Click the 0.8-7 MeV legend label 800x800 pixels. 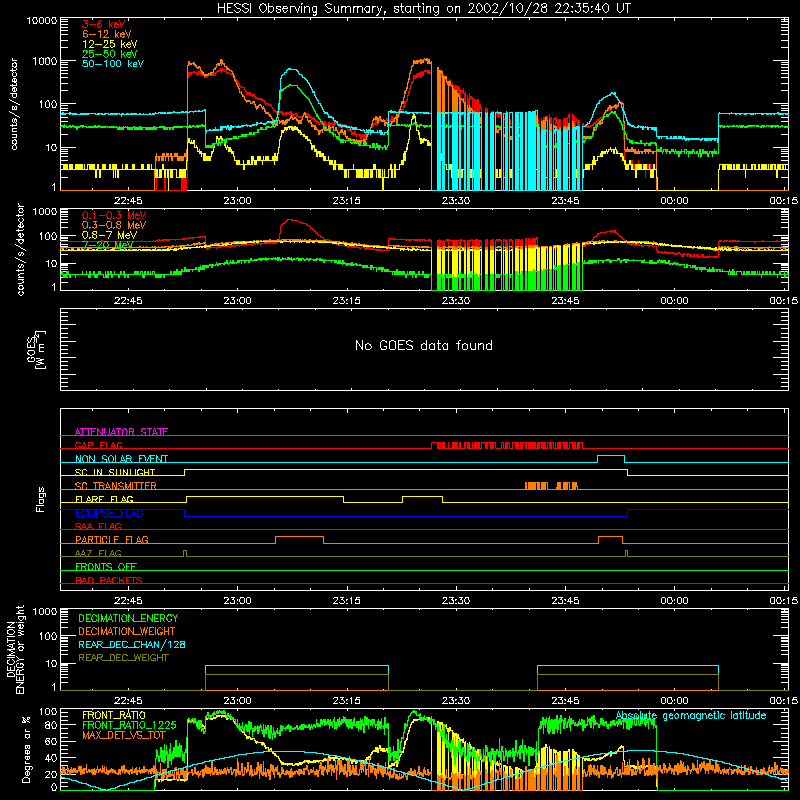coord(109,235)
